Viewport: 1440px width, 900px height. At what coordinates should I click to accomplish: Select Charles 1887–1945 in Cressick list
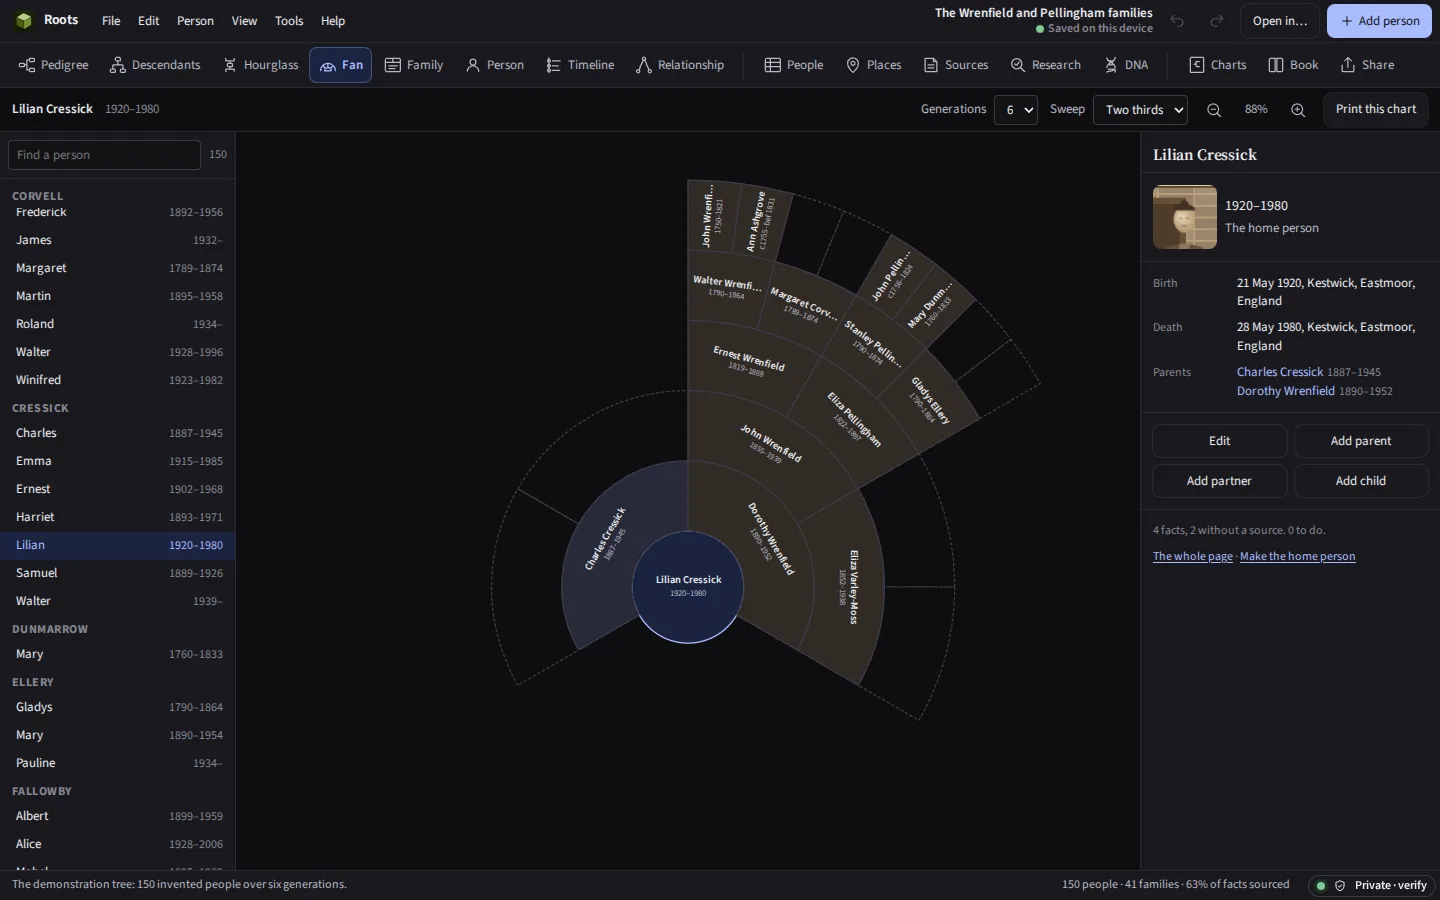tap(118, 433)
